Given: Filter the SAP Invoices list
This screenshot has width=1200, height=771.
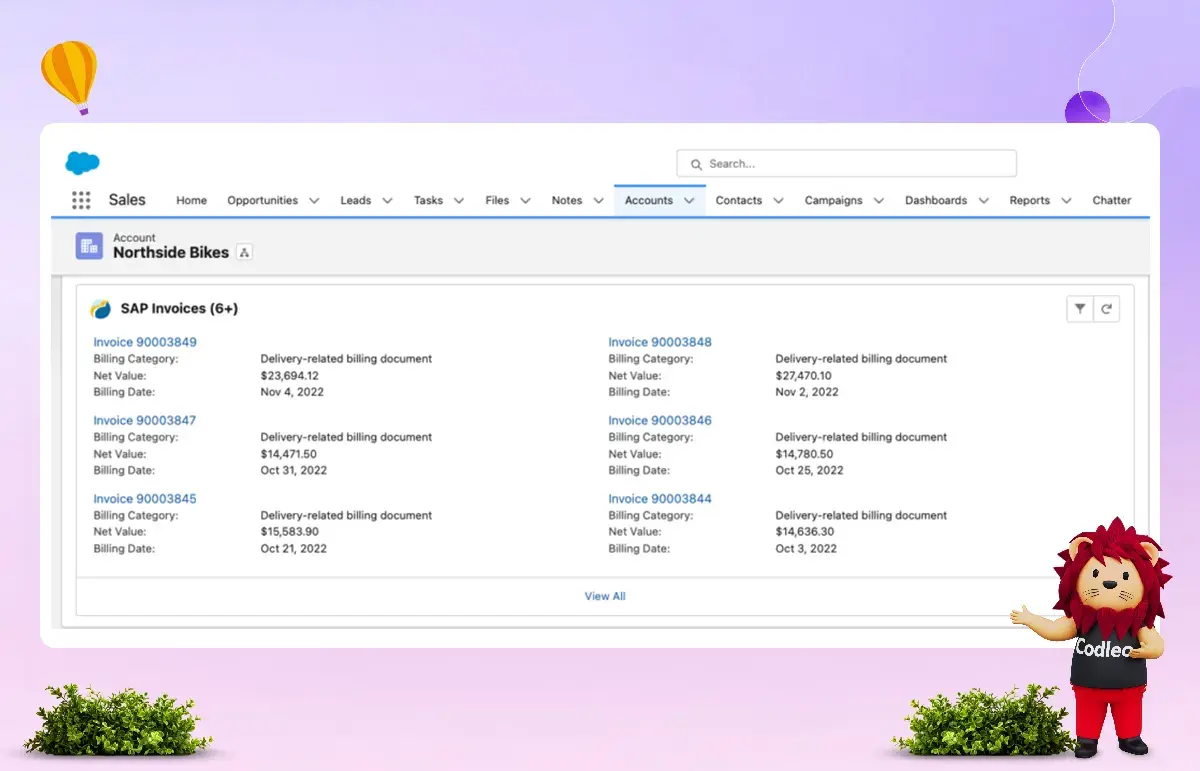Looking at the screenshot, I should (1080, 309).
